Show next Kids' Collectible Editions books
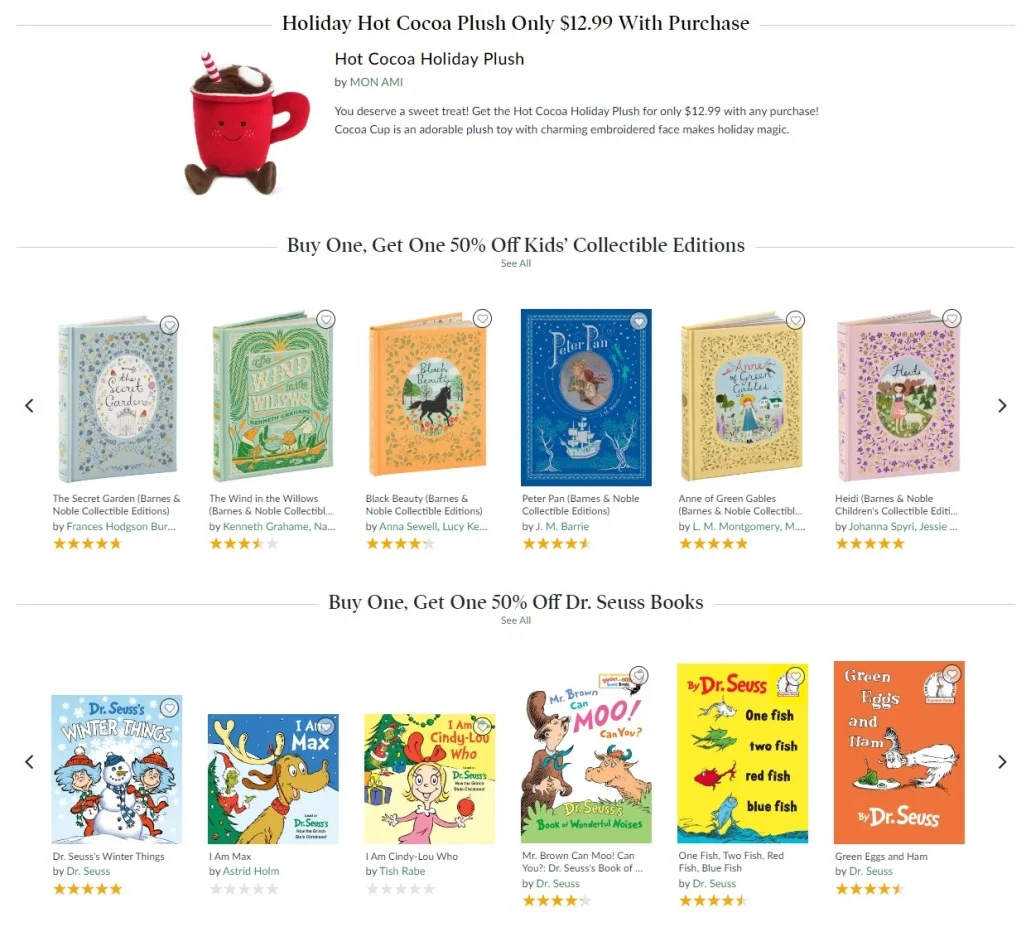Screen dimensions: 1026x927 [x=1002, y=406]
